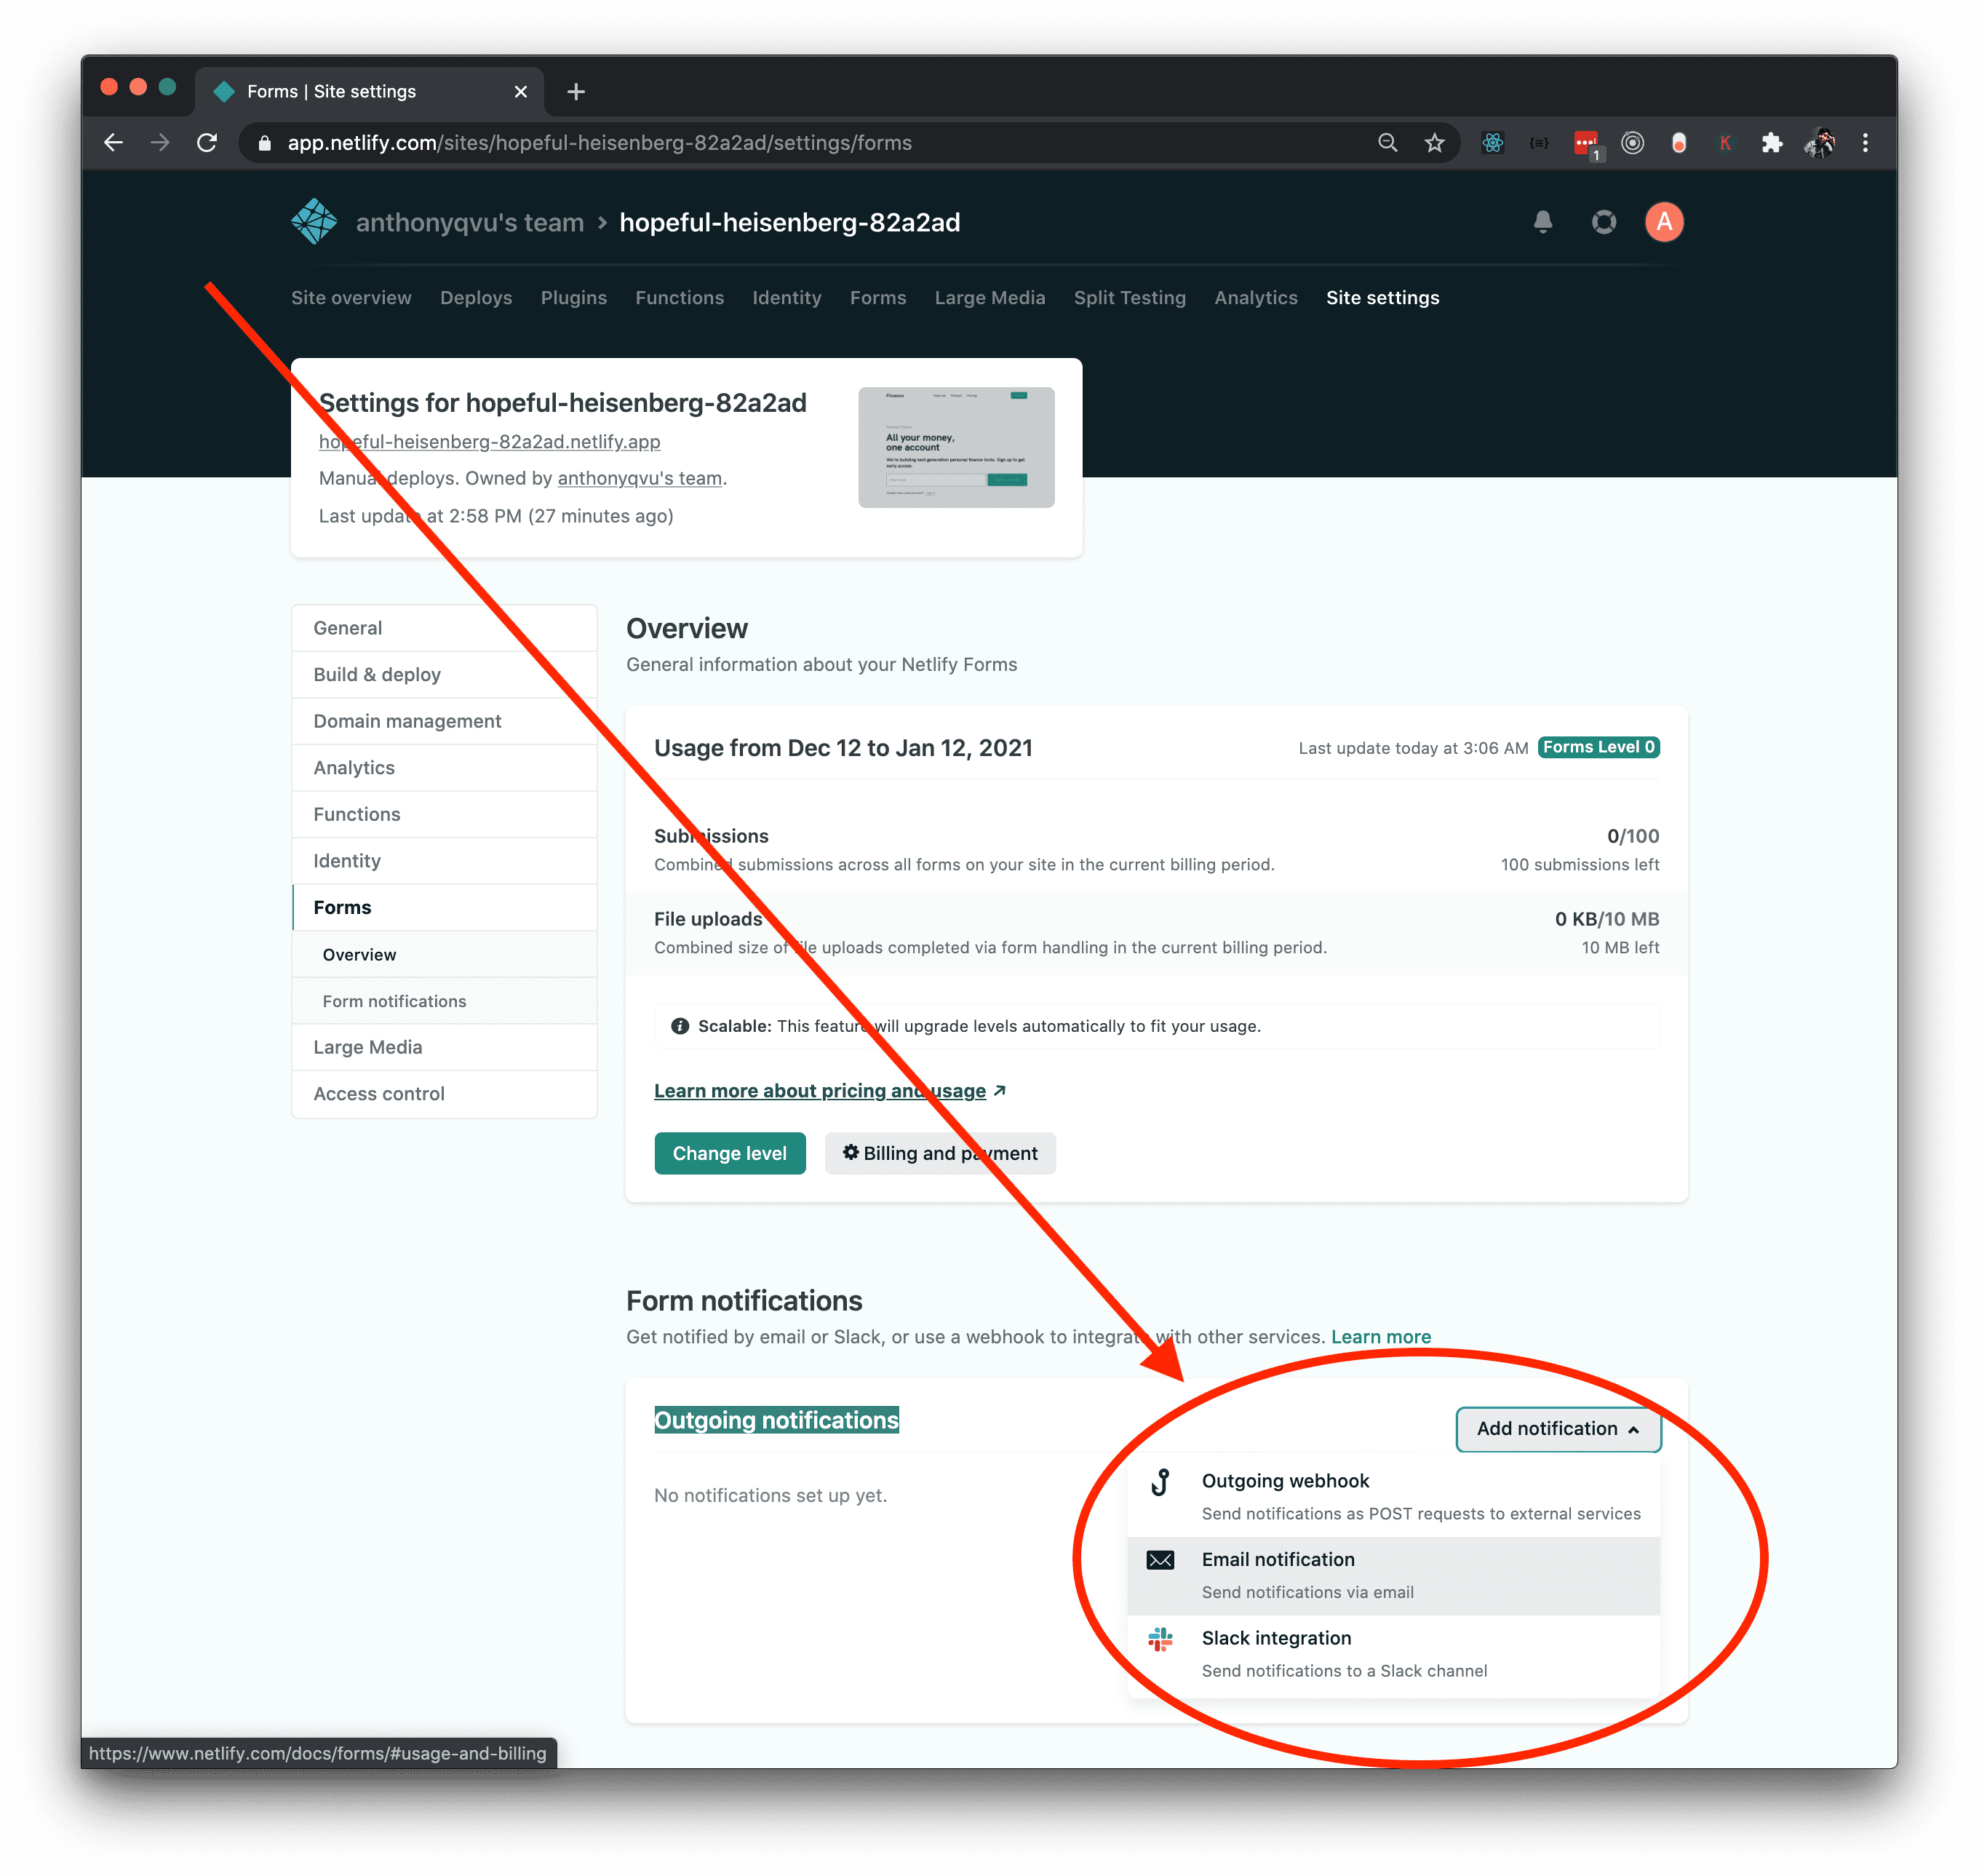This screenshot has width=1979, height=1876.
Task: Choose Slack integration option
Action: click(x=1393, y=1655)
